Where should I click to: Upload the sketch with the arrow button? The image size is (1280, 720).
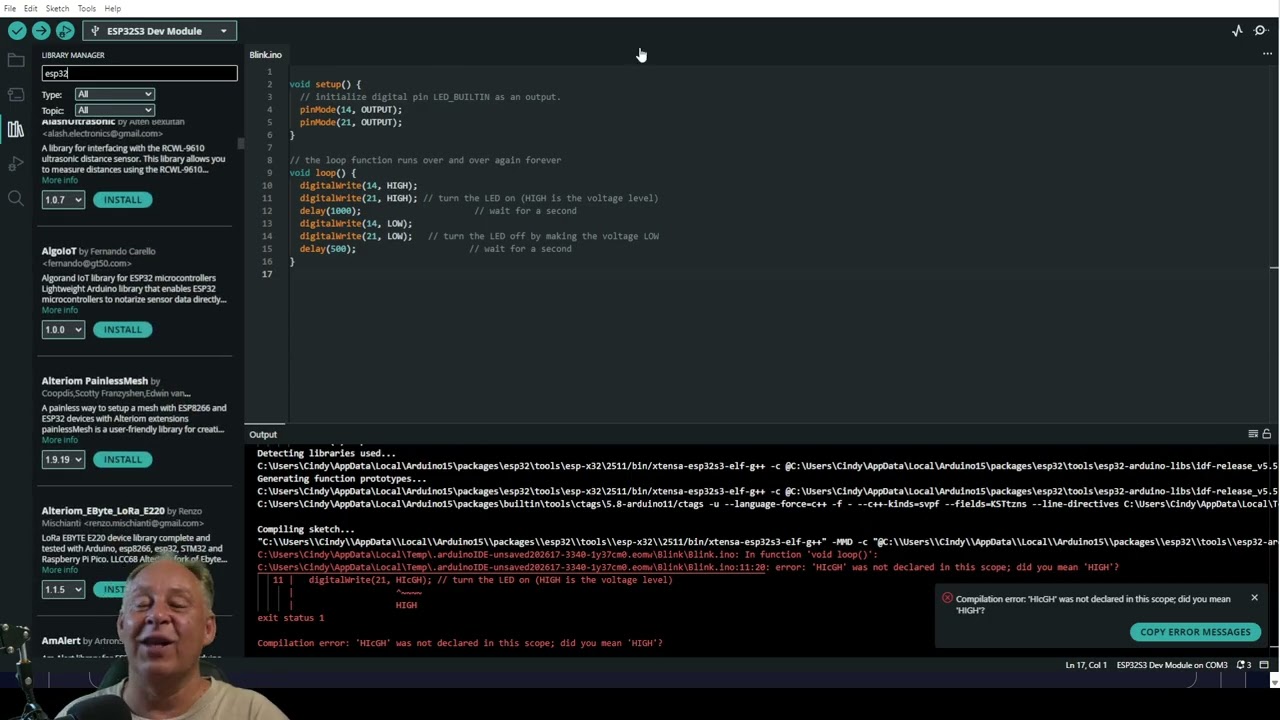[x=41, y=31]
